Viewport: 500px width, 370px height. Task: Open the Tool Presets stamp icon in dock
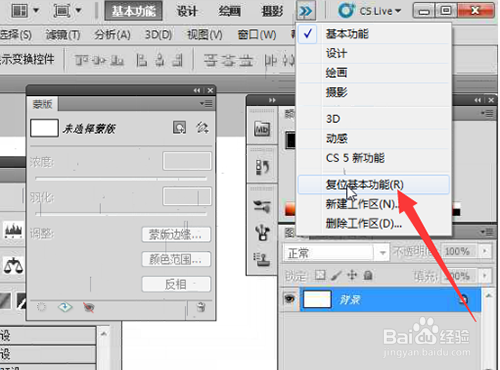pyautogui.click(x=262, y=259)
